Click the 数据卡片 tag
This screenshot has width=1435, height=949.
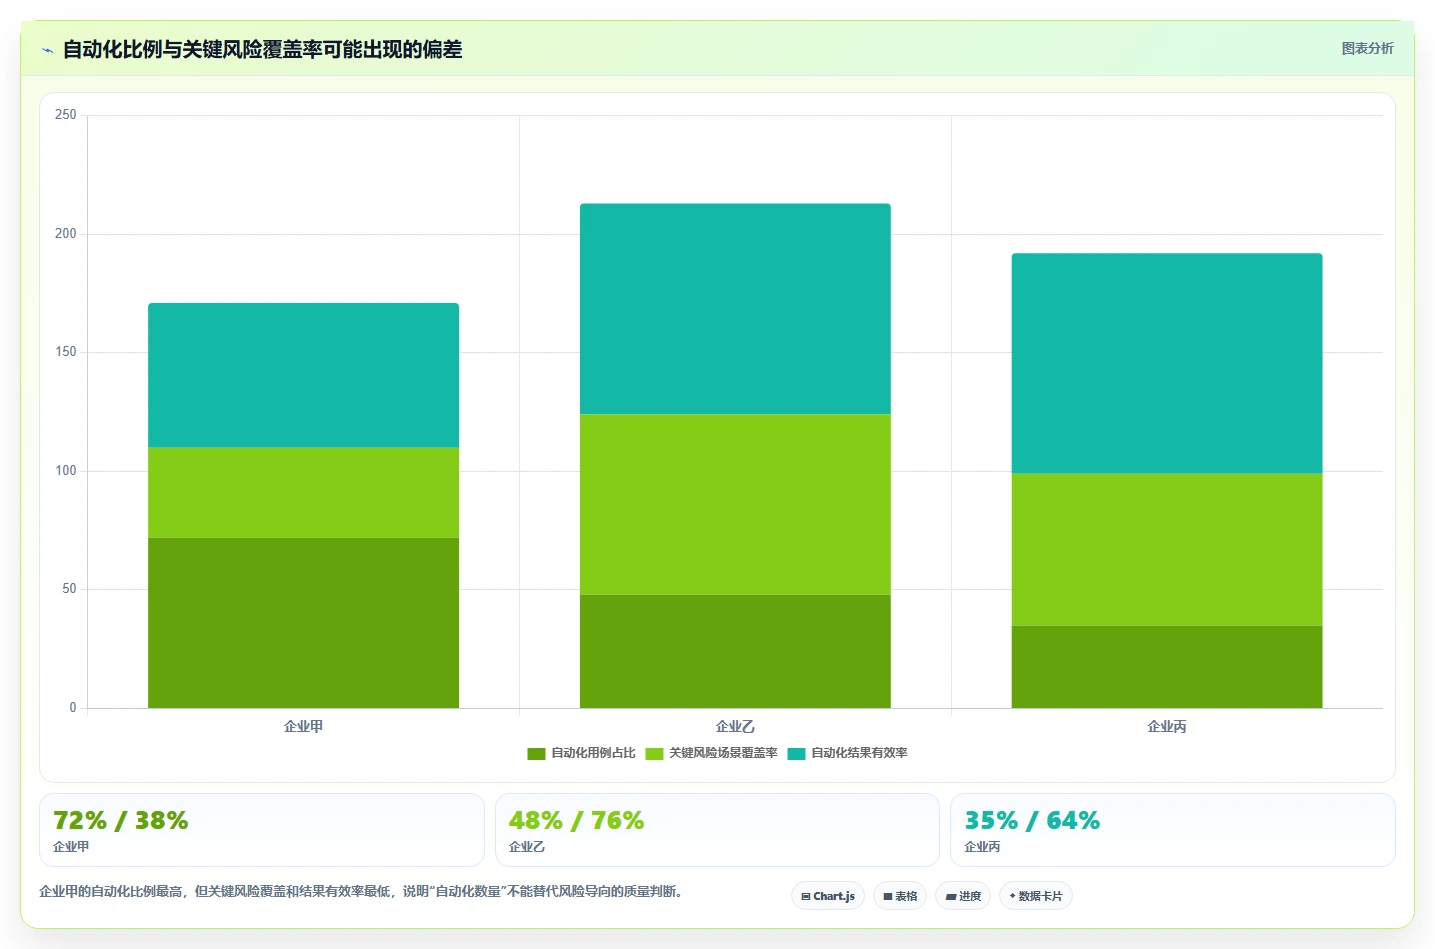[1036, 896]
